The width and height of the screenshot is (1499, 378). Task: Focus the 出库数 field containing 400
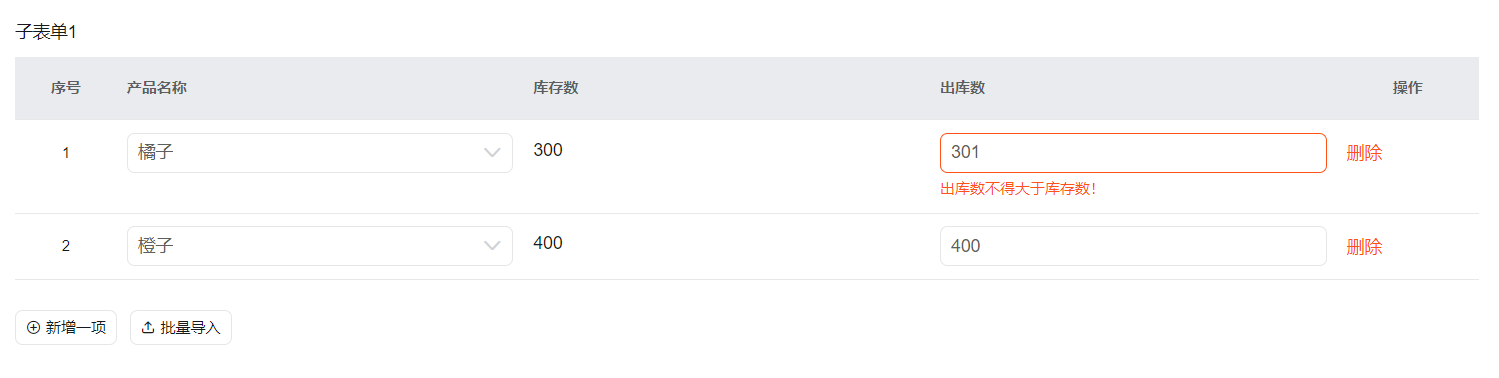(1133, 246)
